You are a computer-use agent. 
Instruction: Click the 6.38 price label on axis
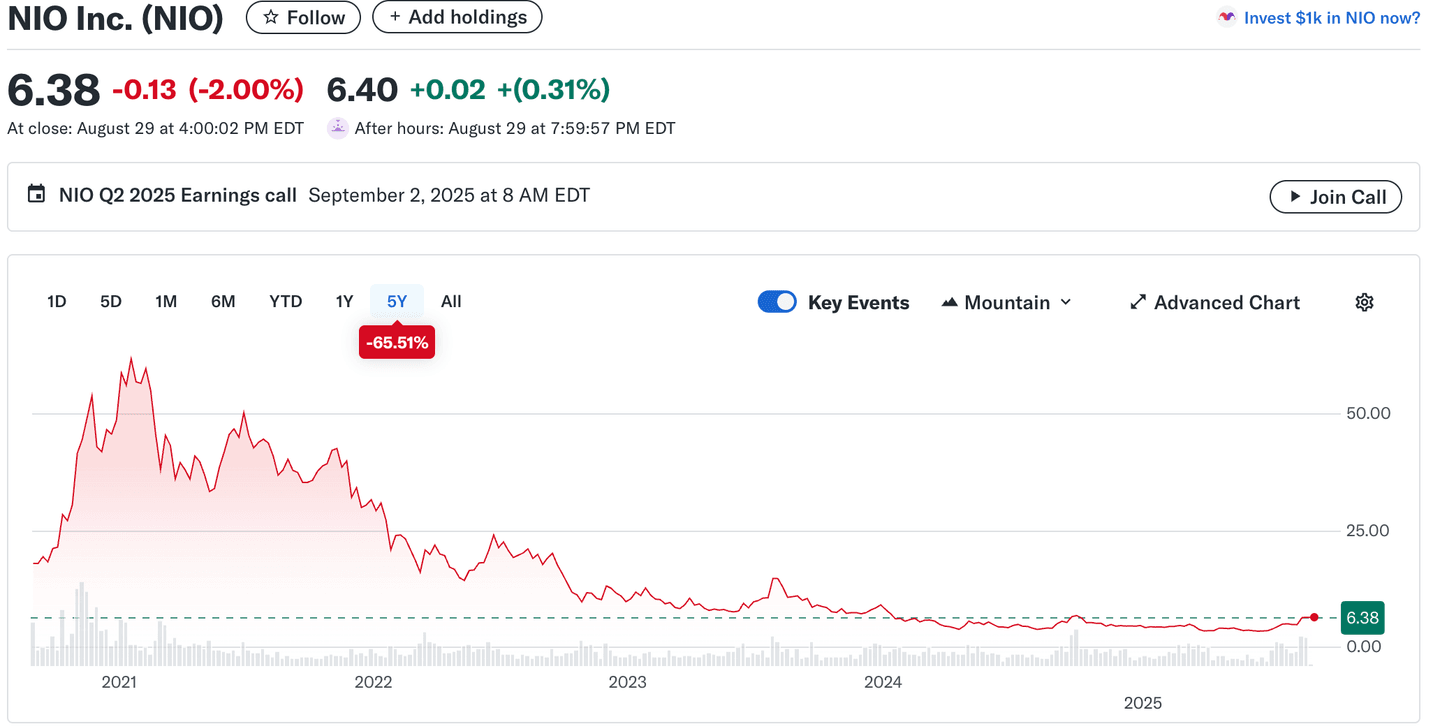tap(1362, 618)
